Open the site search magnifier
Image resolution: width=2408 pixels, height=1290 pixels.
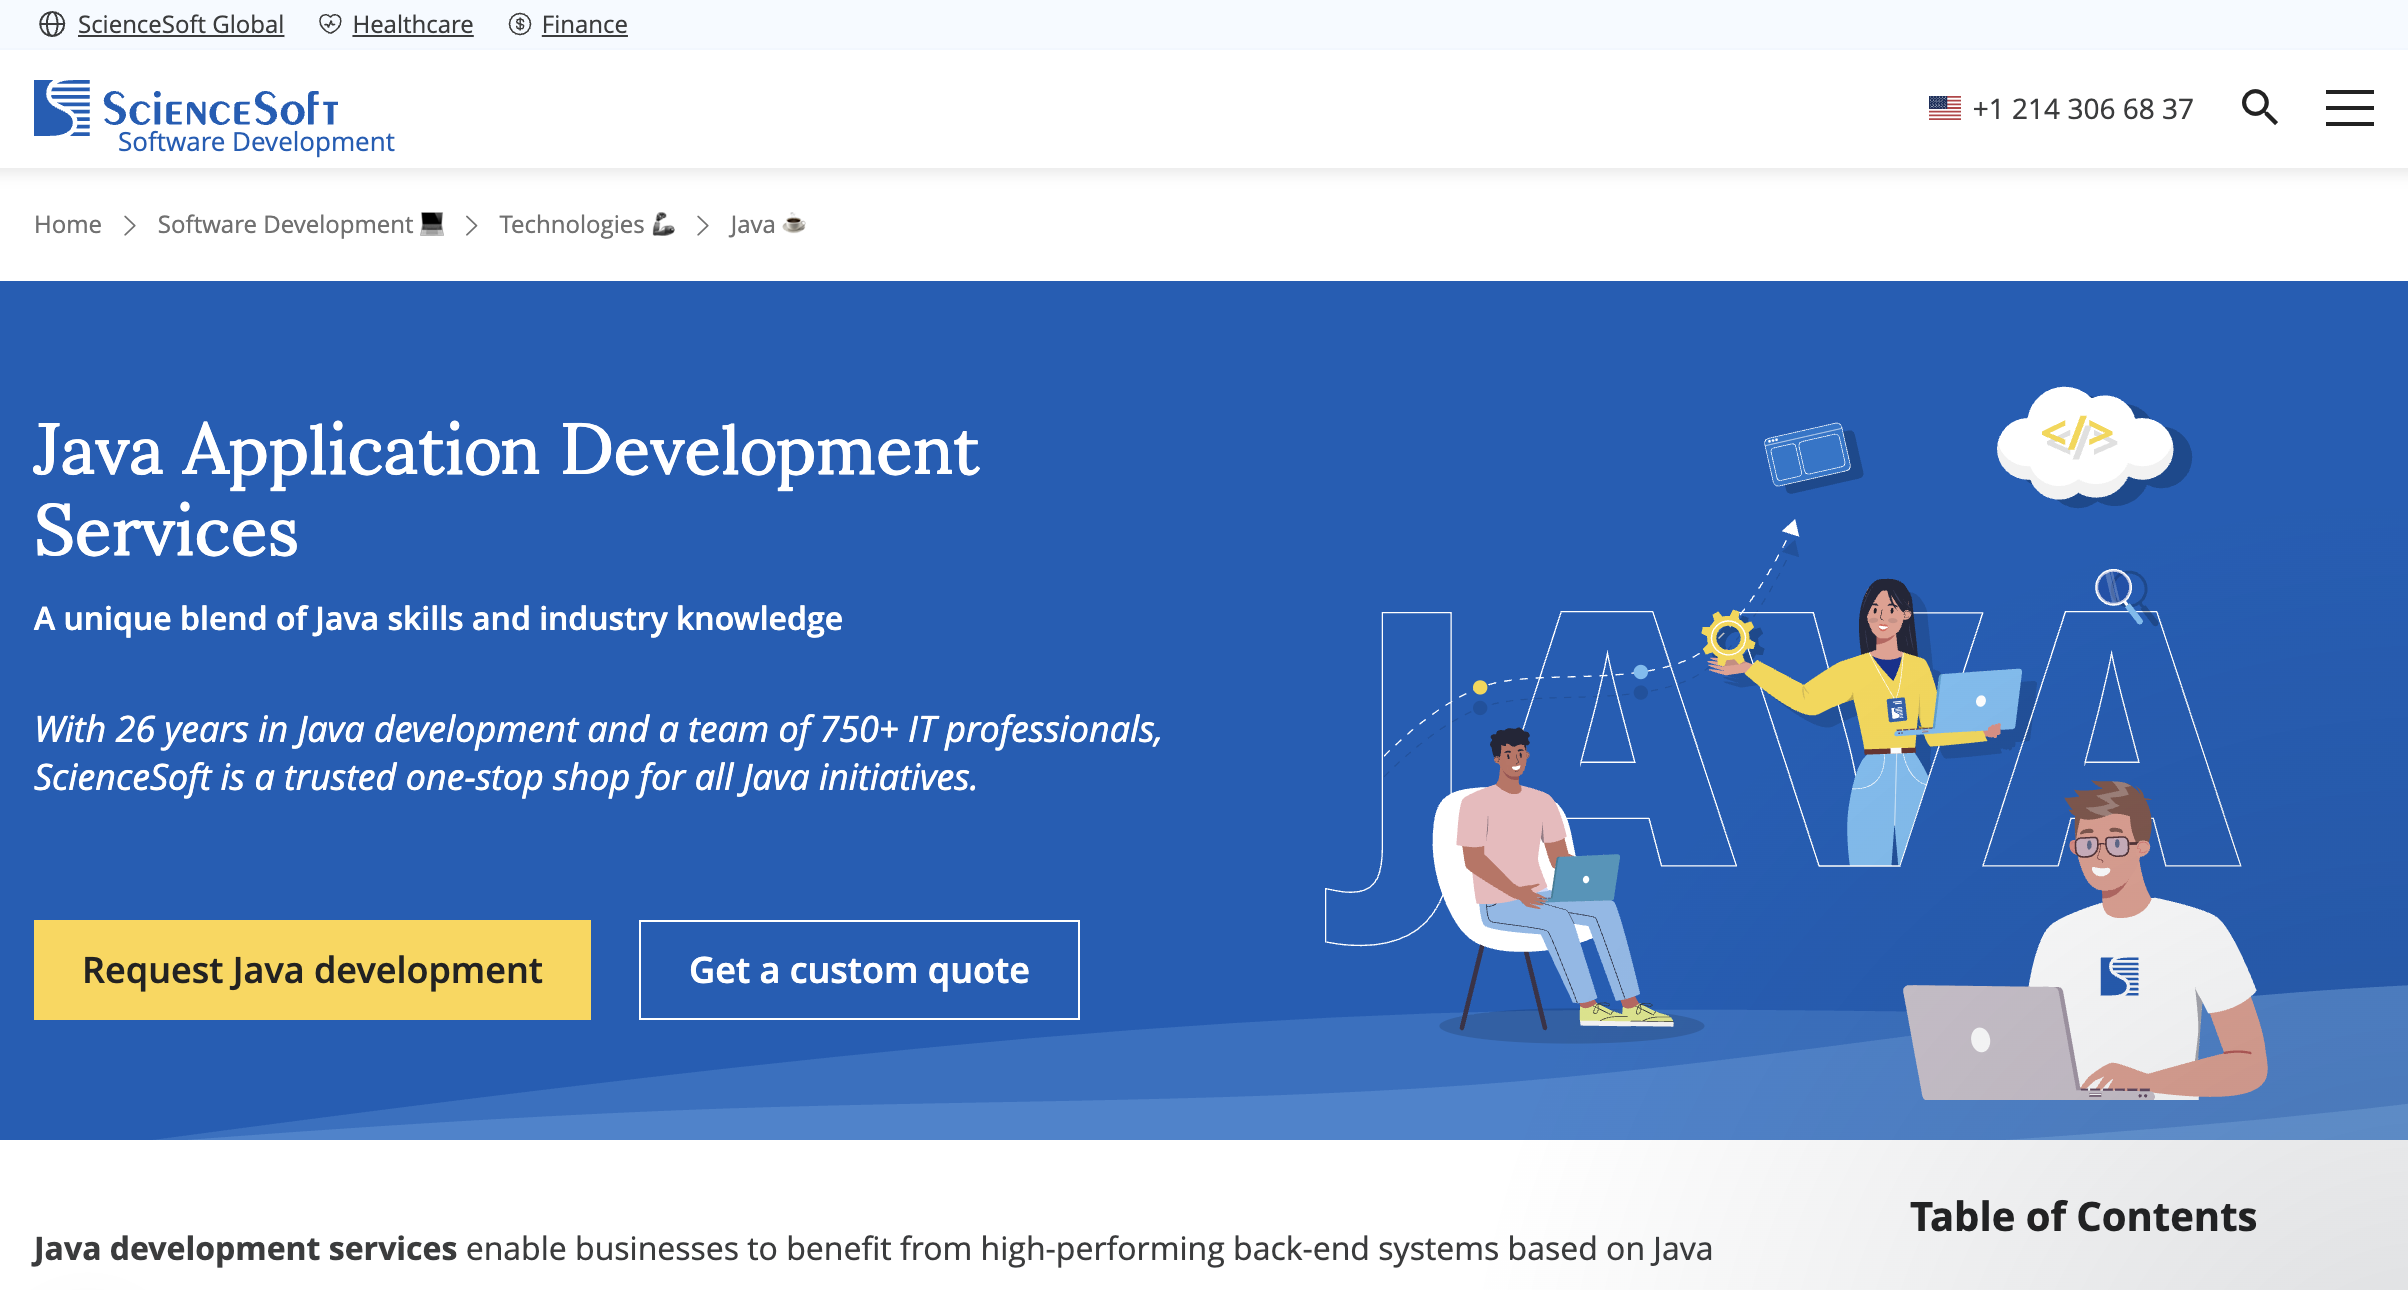pos(2259,107)
